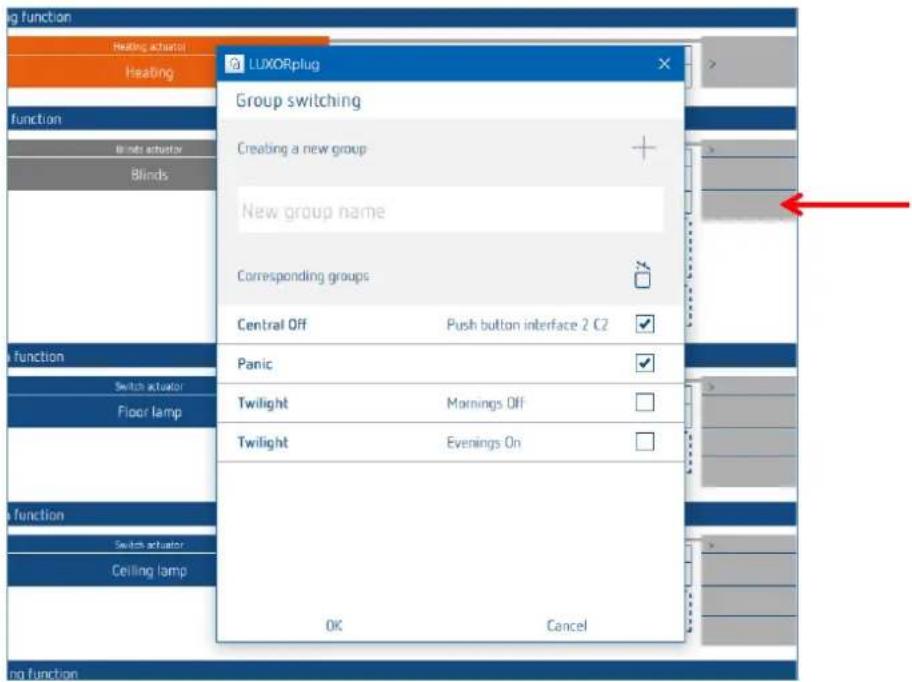
Task: Click the LUXORplug house icon in title bar
Action: point(234,64)
